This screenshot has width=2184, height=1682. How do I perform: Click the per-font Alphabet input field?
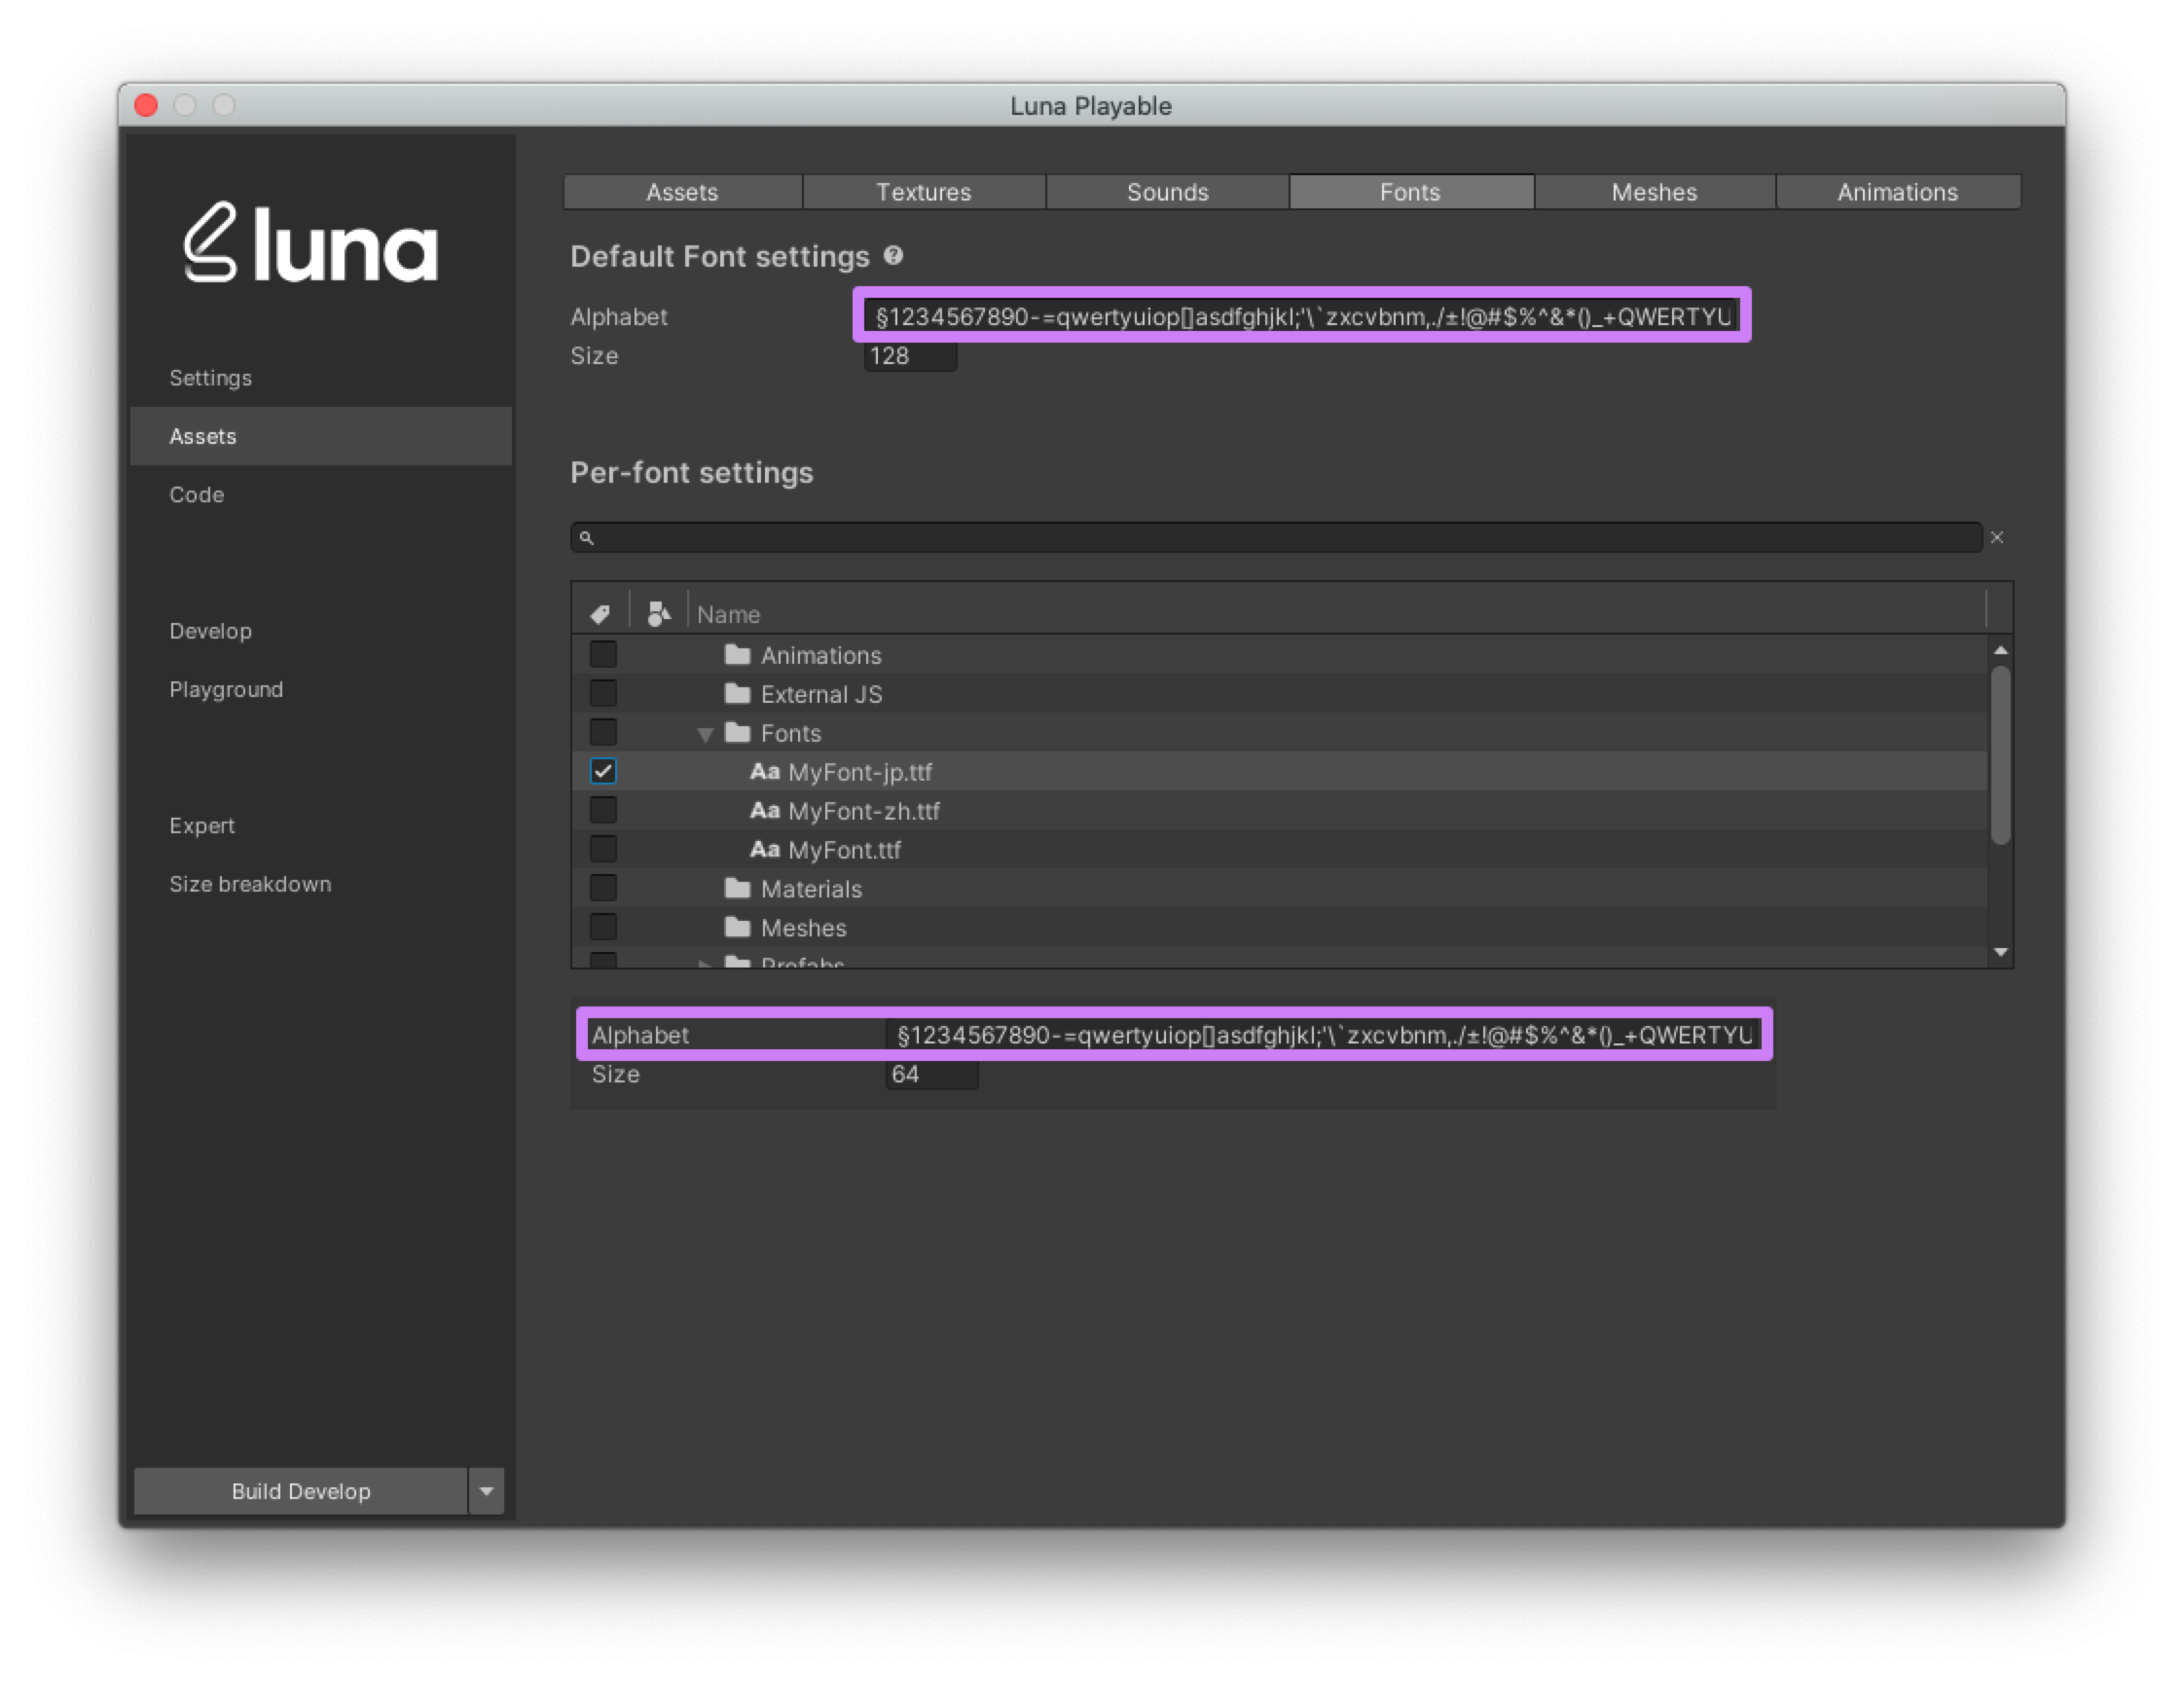(1323, 1034)
